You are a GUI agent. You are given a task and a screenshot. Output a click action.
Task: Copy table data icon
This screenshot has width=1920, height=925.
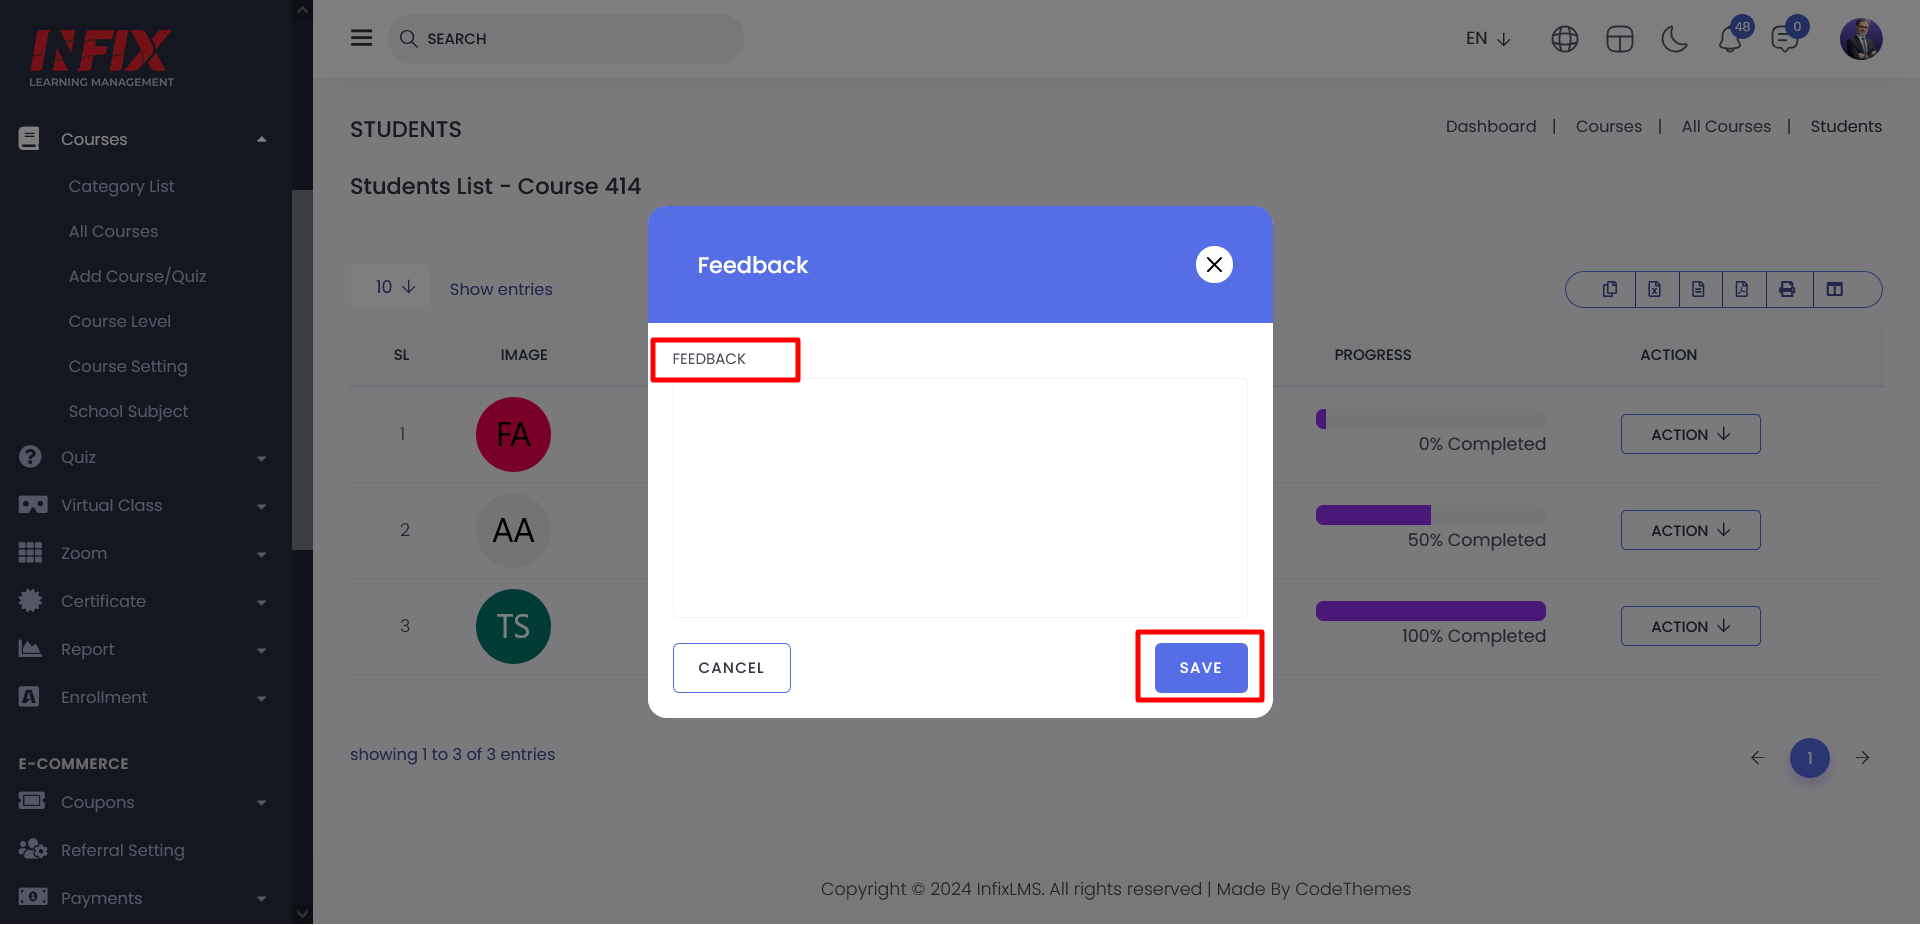pyautogui.click(x=1610, y=289)
